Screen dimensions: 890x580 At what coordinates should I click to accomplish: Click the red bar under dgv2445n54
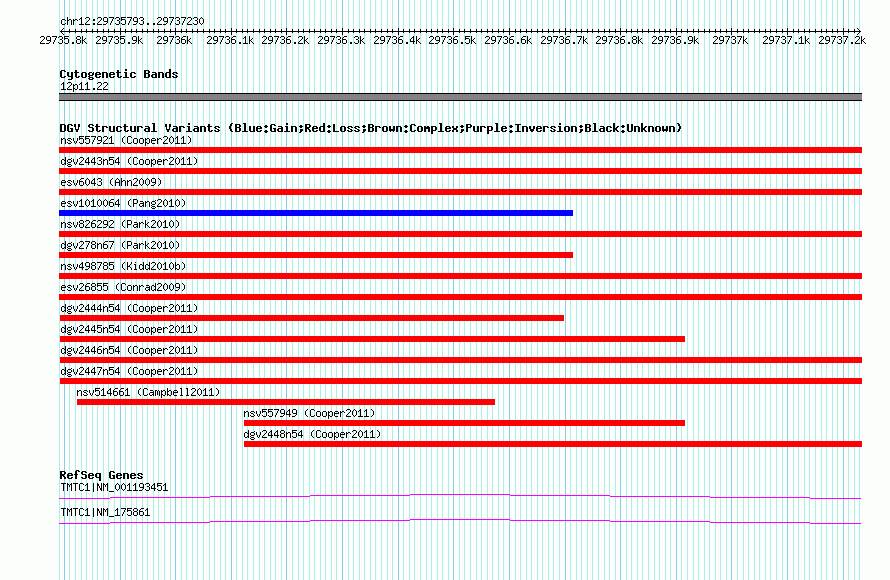[x=372, y=339]
